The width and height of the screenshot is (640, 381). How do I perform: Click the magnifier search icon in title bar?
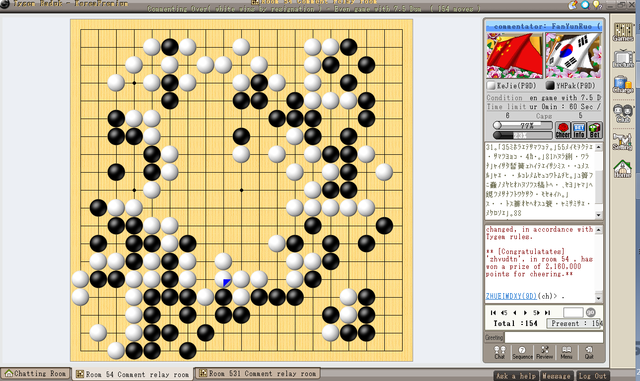tap(586, 4)
